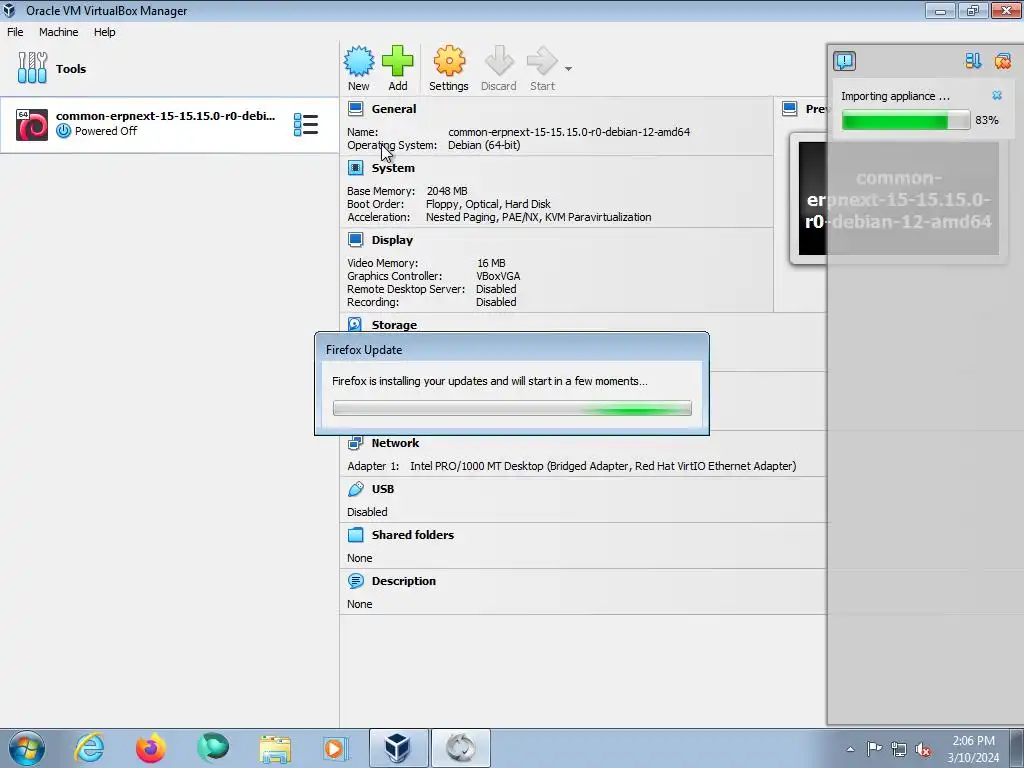1024x768 pixels.
Task: Open the Start button dropdown arrow
Action: pos(568,69)
